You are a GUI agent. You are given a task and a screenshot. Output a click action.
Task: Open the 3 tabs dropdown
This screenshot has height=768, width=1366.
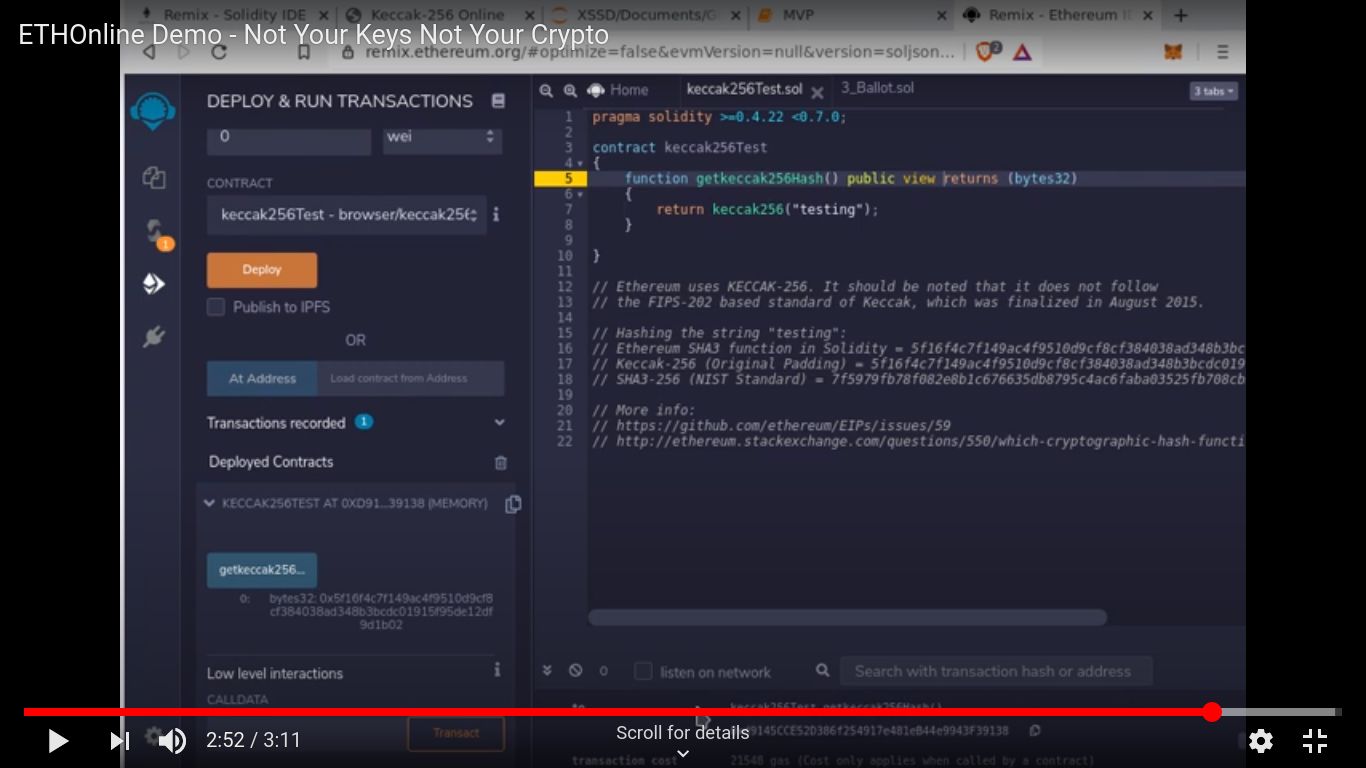[x=1214, y=91]
